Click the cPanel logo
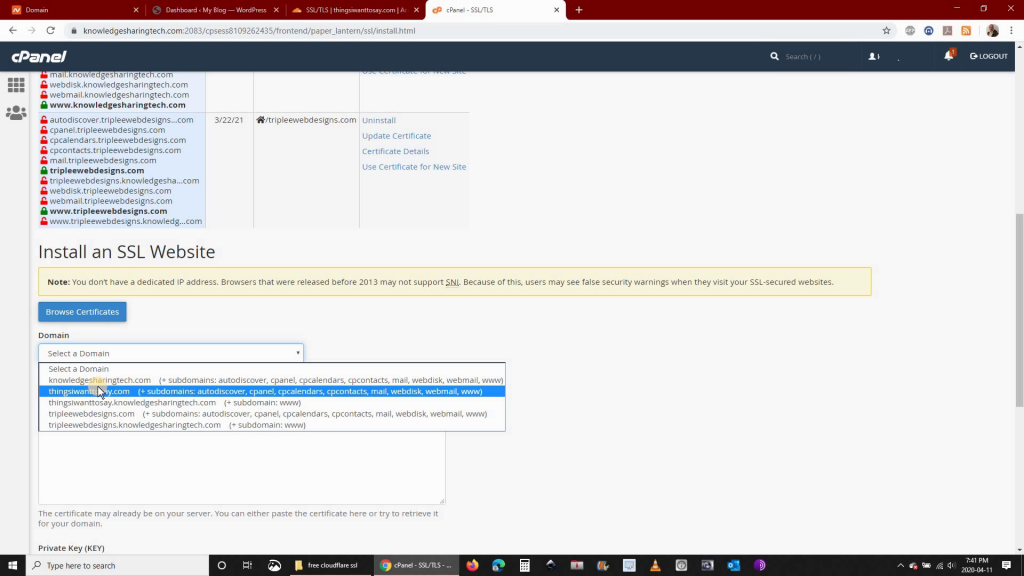The height and width of the screenshot is (576, 1024). [x=39, y=57]
